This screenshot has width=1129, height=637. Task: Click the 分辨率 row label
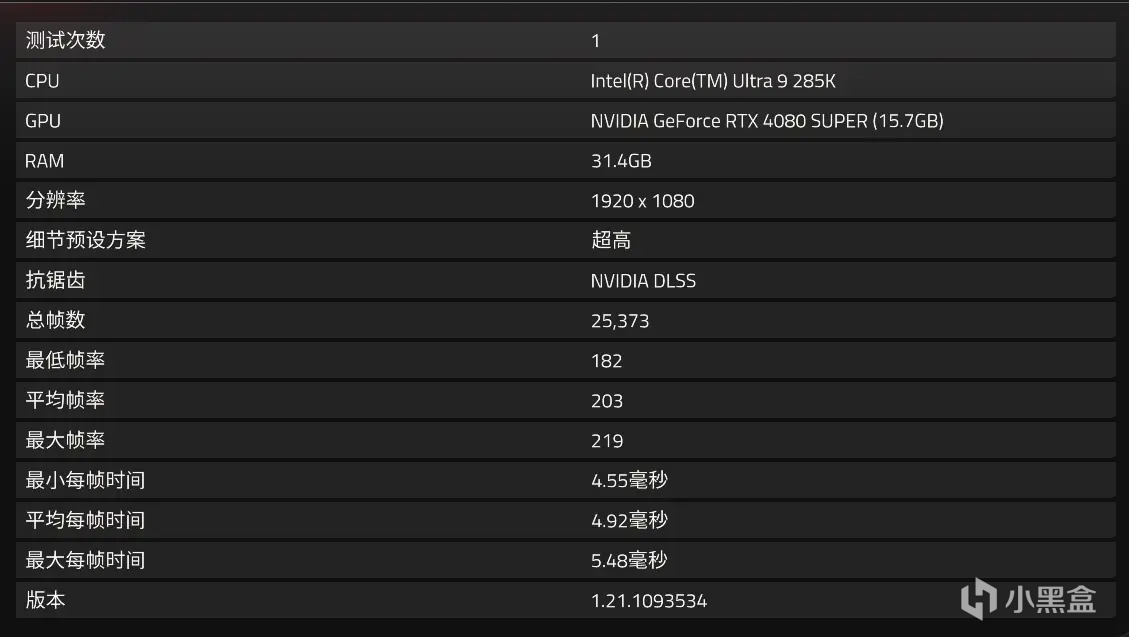point(55,201)
